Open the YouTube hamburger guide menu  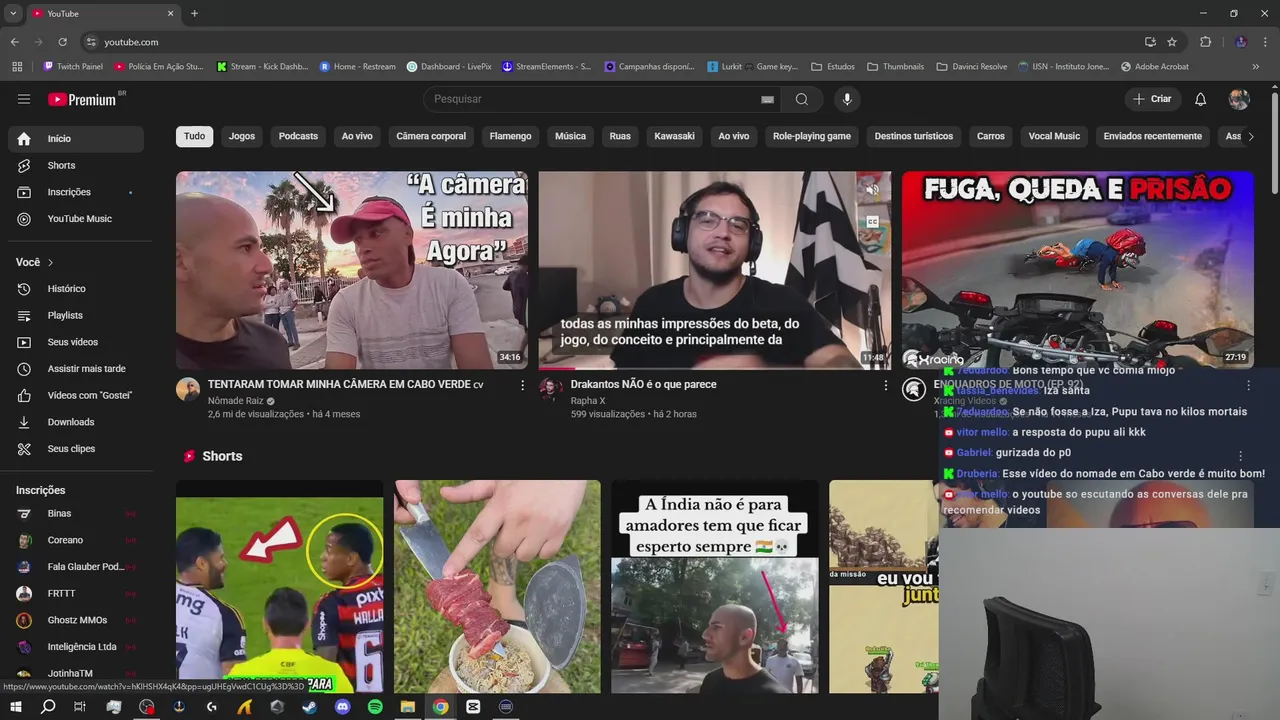coord(24,99)
